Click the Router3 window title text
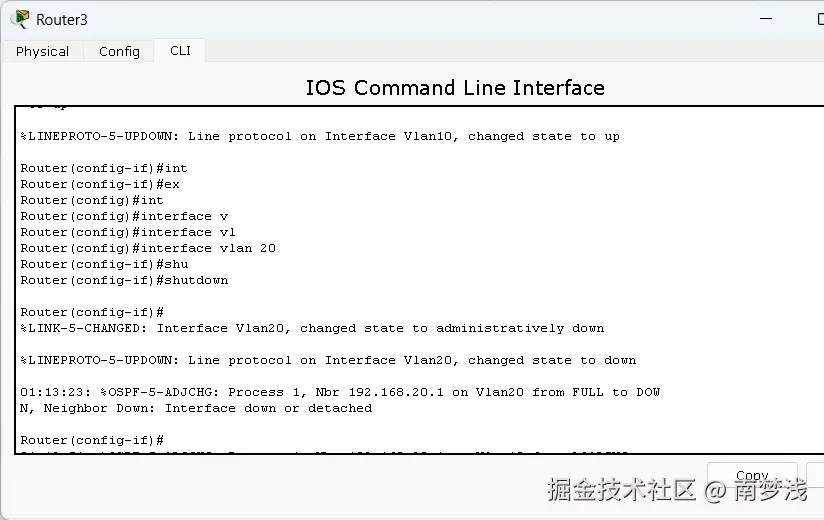Image resolution: width=824 pixels, height=520 pixels. point(61,20)
